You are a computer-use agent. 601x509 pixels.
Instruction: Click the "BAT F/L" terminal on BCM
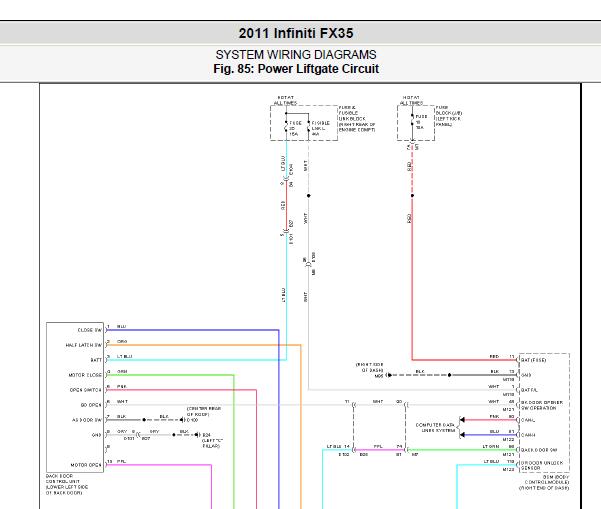(529, 390)
